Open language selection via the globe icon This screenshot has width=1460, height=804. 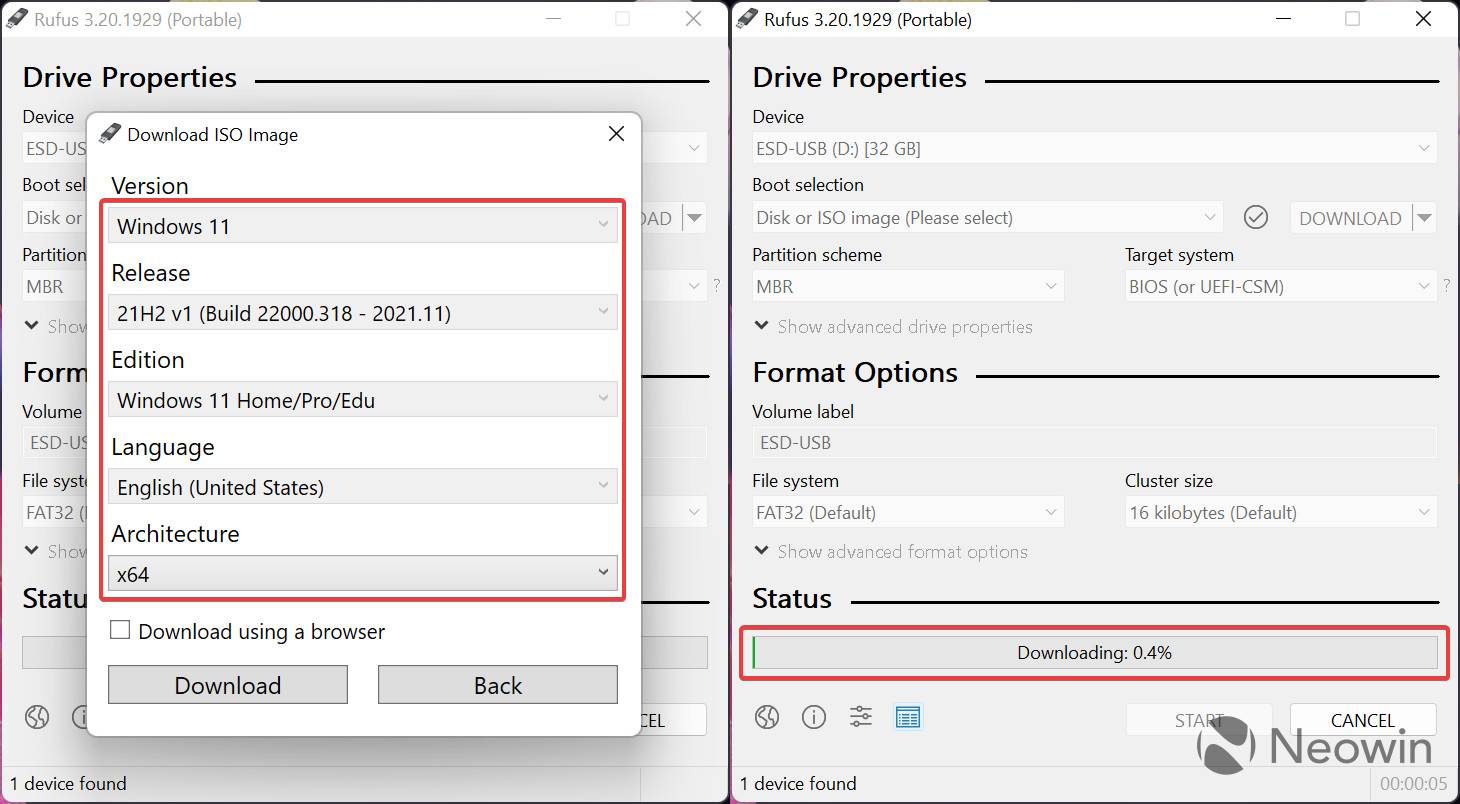[x=767, y=717]
